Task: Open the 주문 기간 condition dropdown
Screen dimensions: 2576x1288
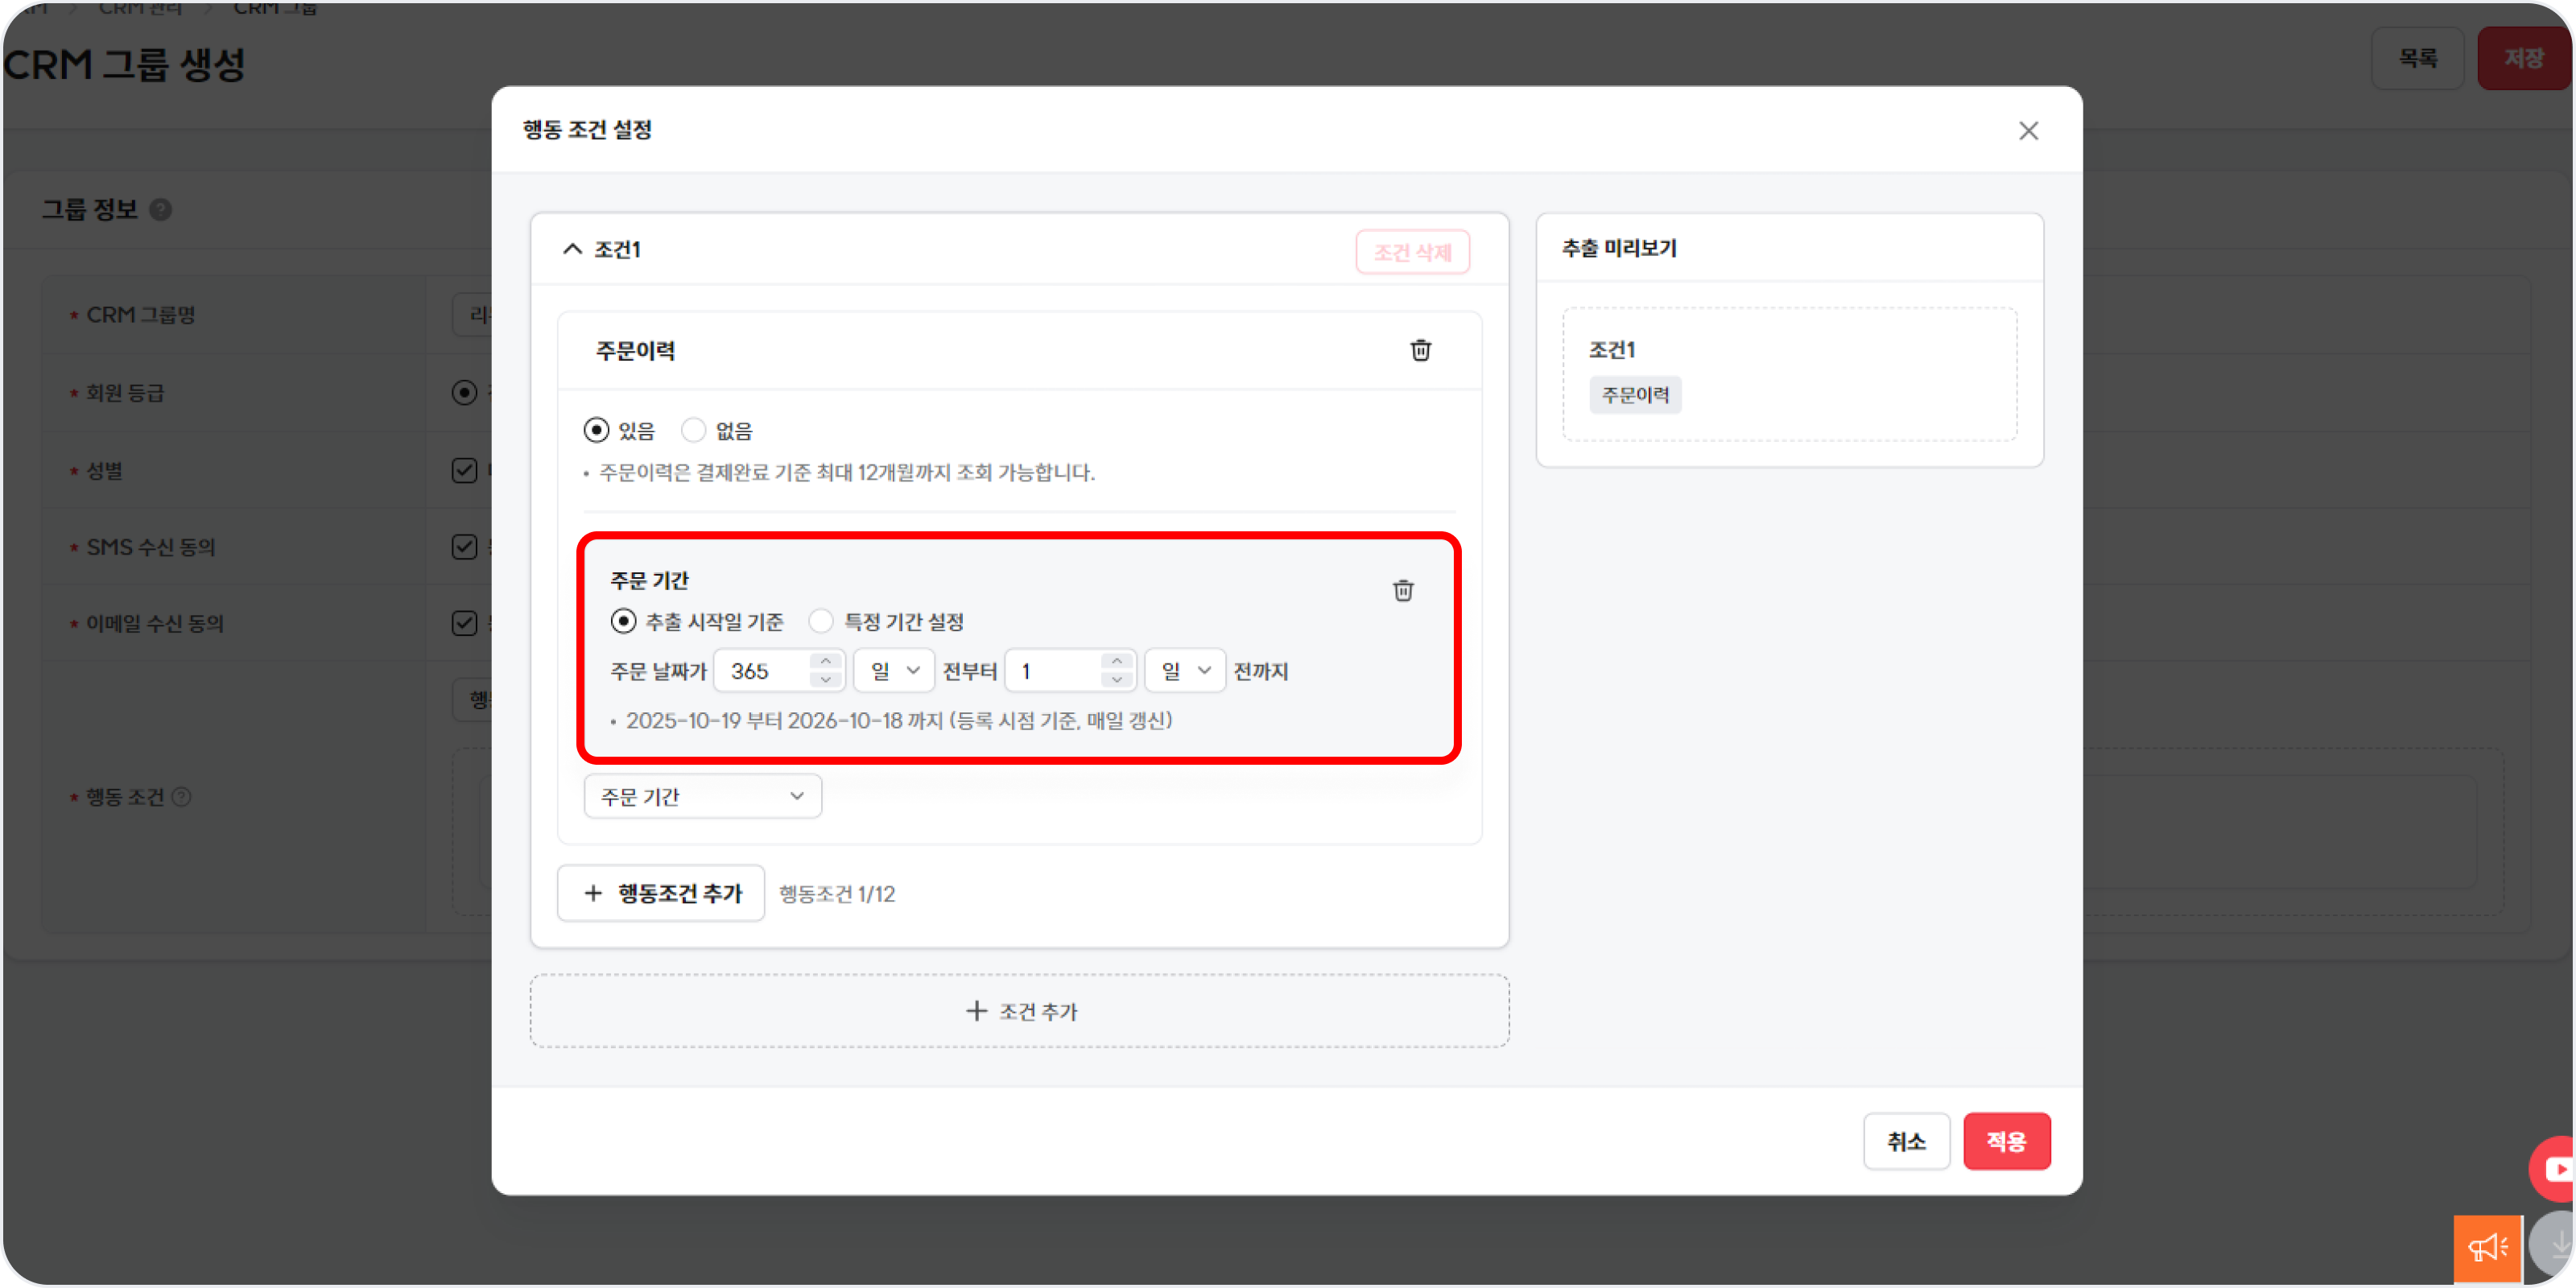Action: (702, 796)
